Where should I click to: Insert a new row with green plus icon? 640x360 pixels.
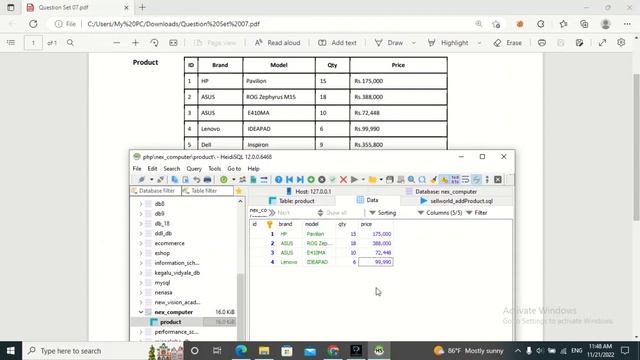coord(311,180)
